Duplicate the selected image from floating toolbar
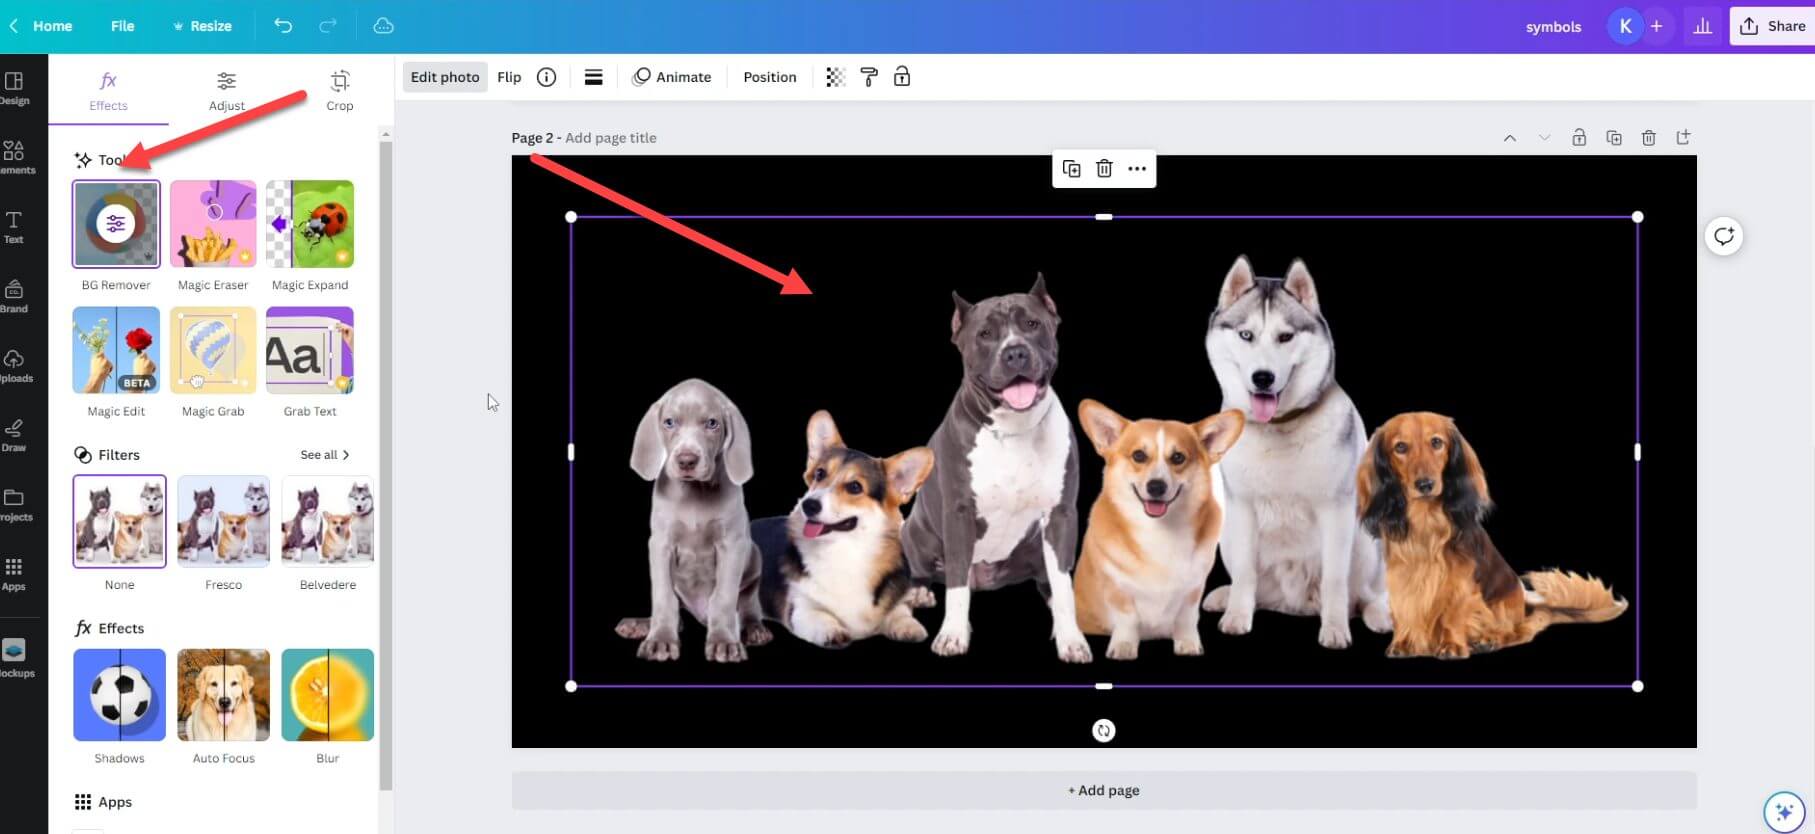The image size is (1815, 834). 1071,169
